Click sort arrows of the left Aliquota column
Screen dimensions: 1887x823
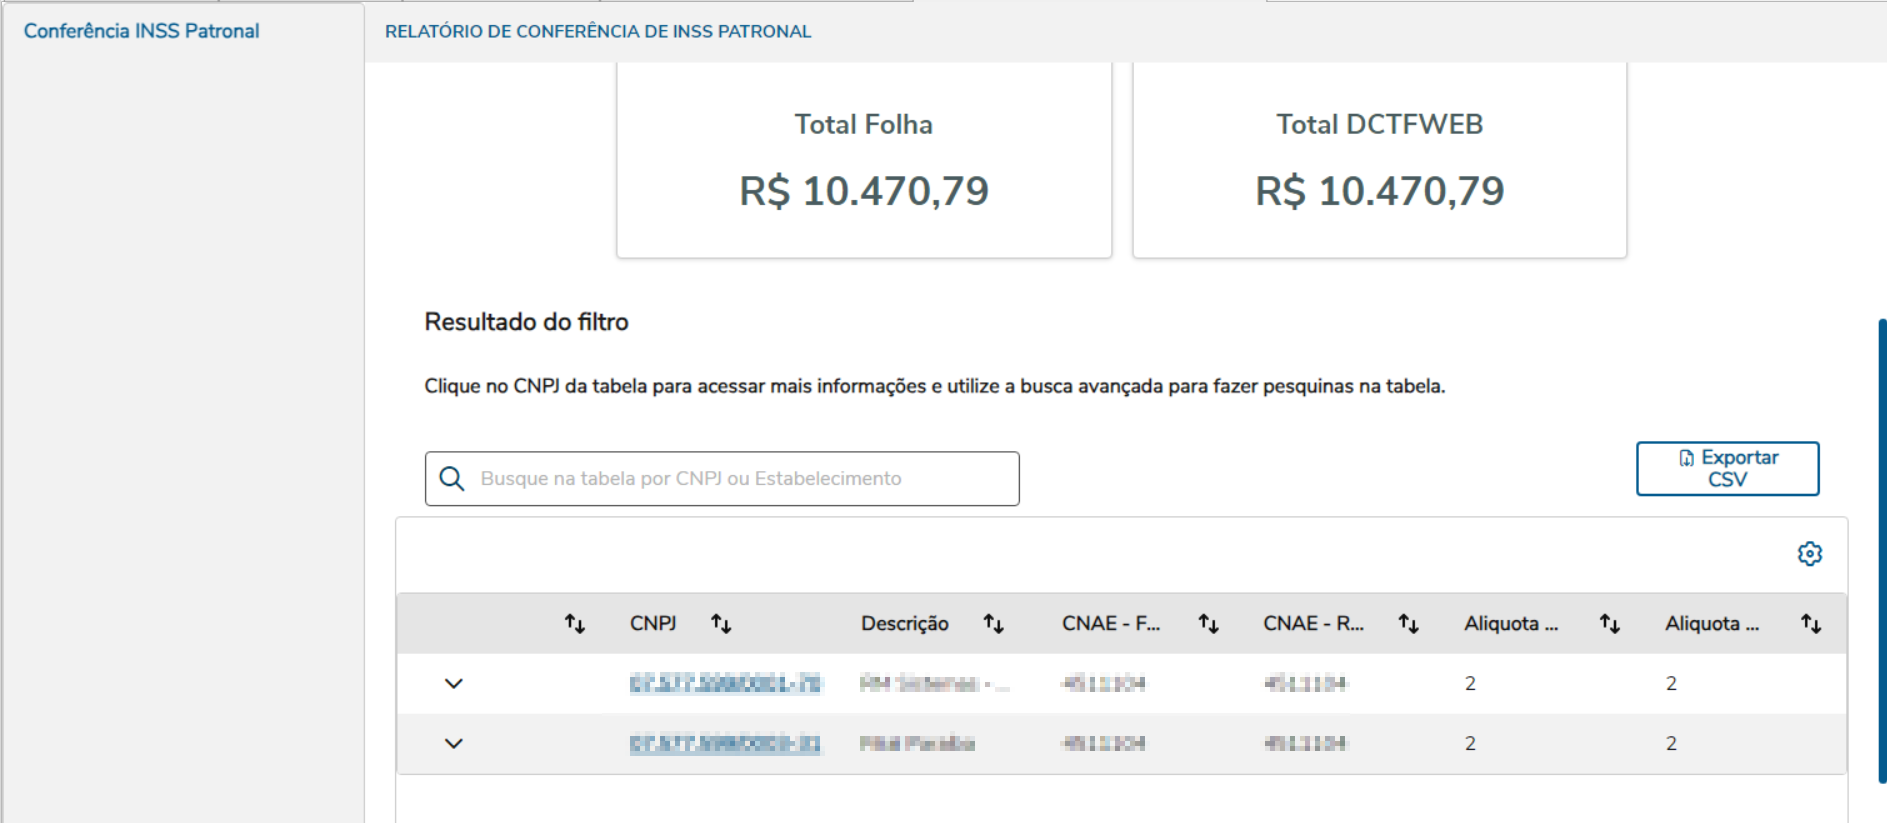click(1609, 624)
